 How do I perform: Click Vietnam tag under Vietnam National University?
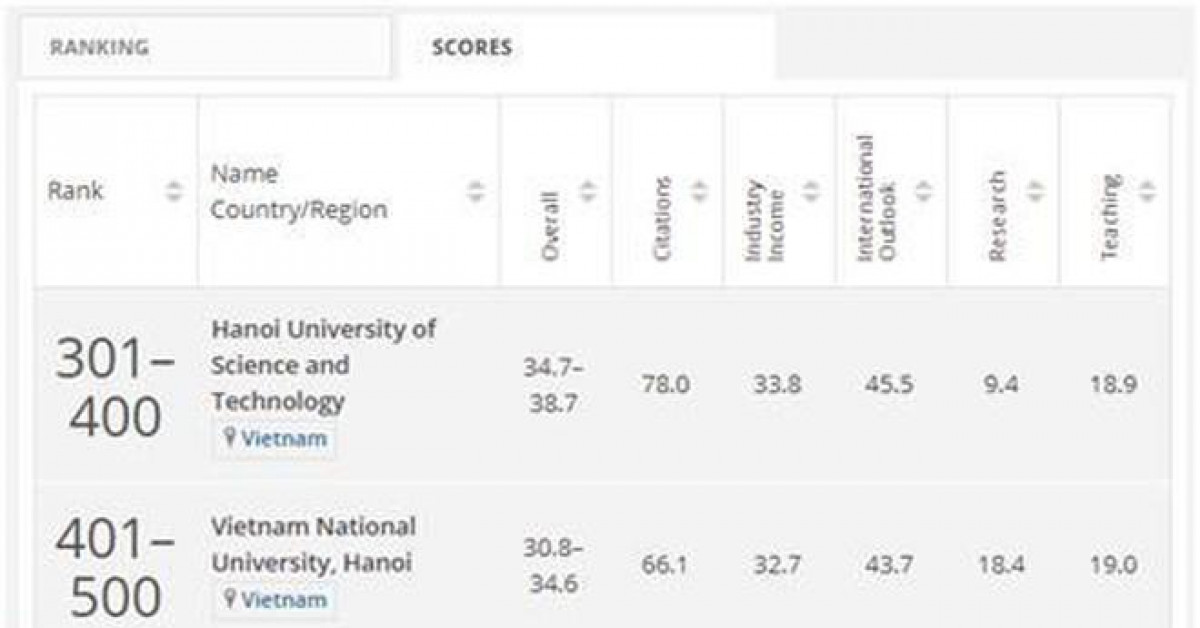pos(283,600)
